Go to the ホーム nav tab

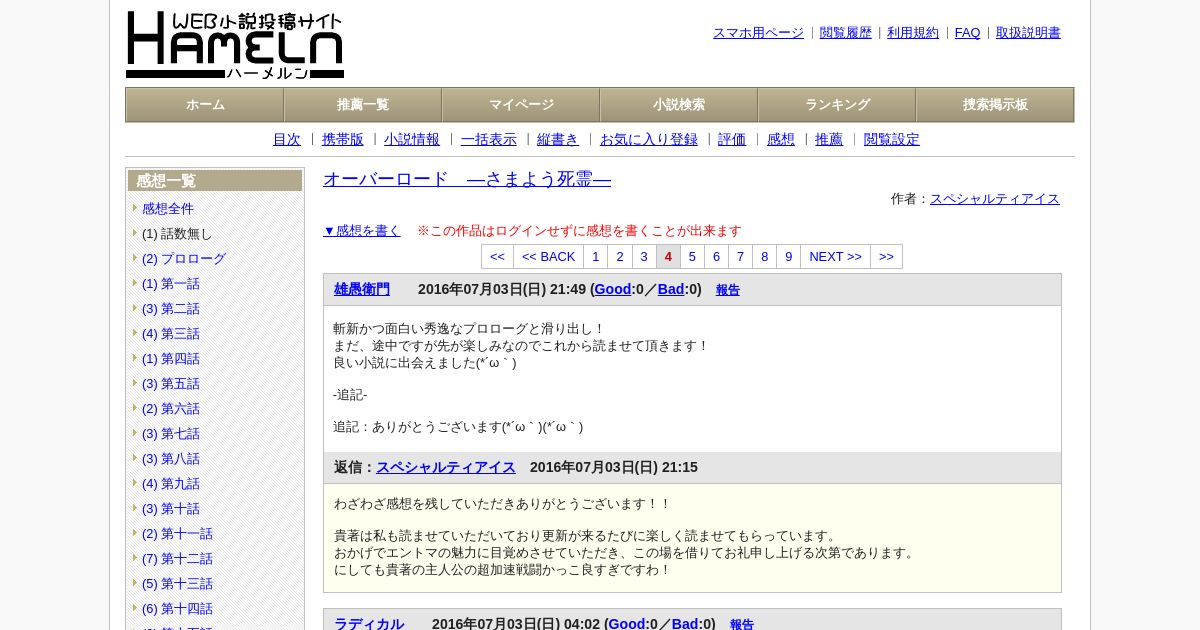tap(205, 105)
